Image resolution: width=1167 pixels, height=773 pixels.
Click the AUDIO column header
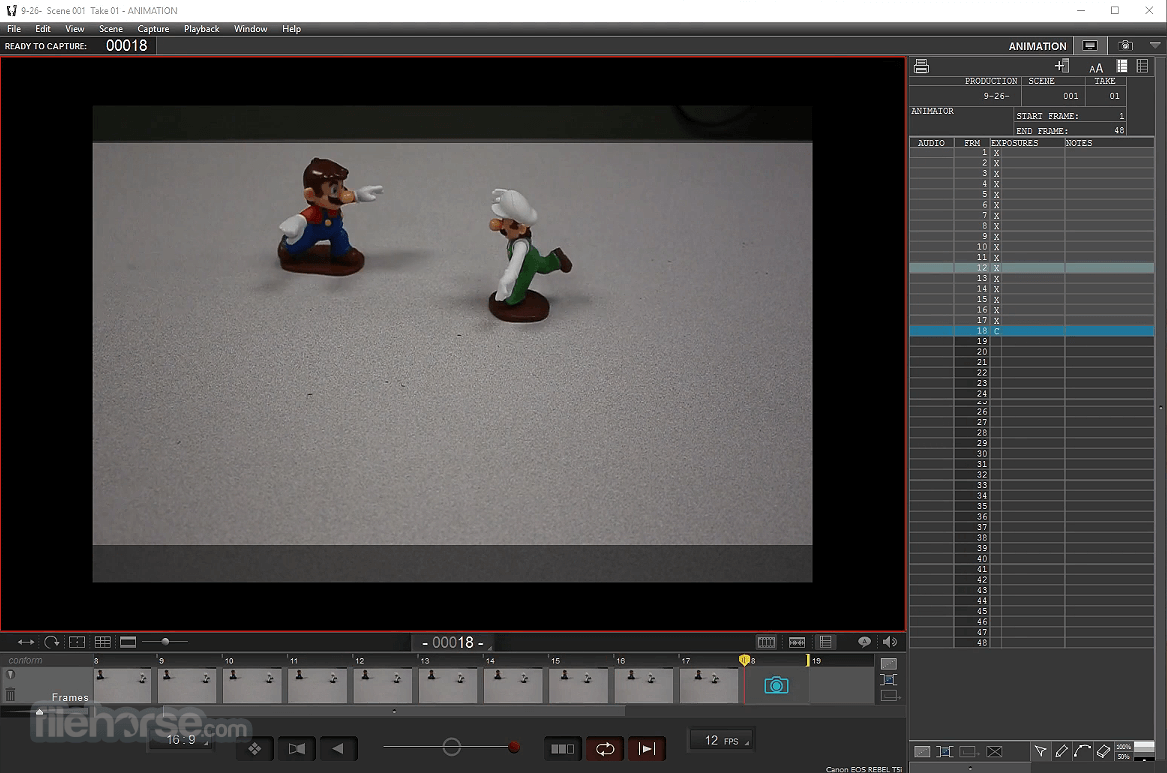click(931, 143)
